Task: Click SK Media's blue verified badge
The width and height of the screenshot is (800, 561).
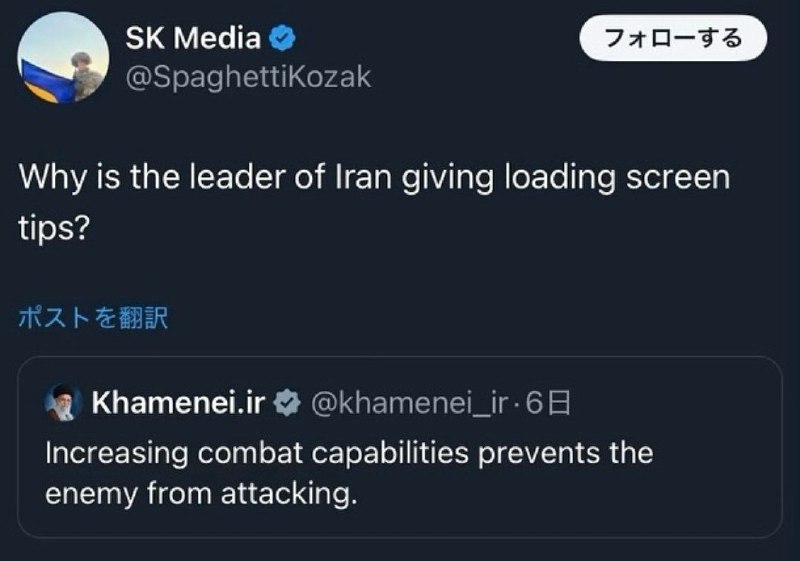Action: [282, 38]
